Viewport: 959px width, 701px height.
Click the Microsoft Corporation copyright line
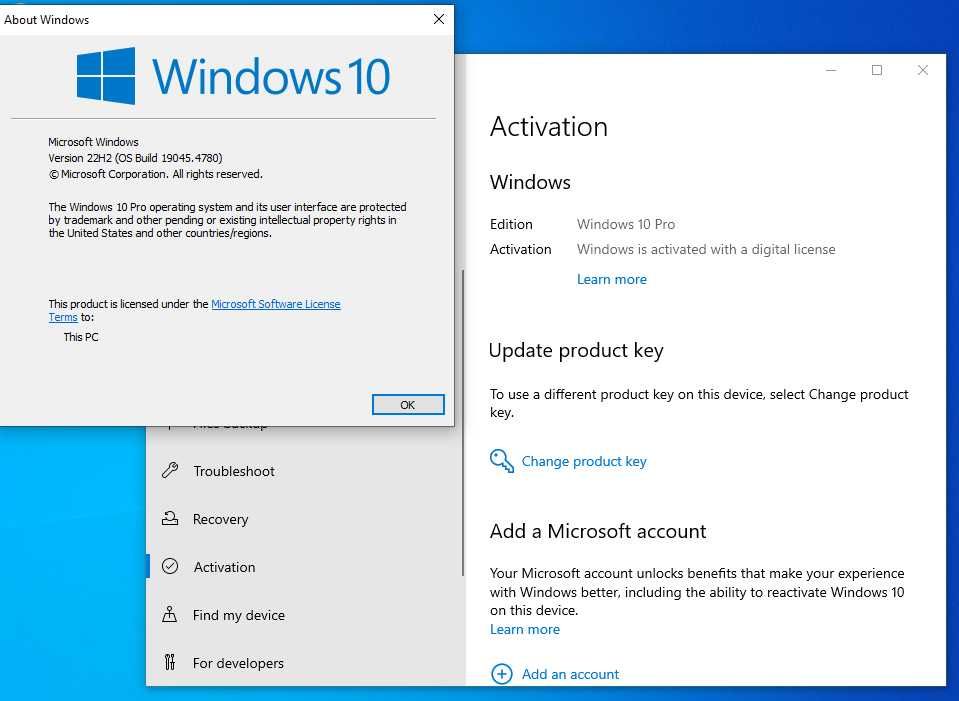155,174
